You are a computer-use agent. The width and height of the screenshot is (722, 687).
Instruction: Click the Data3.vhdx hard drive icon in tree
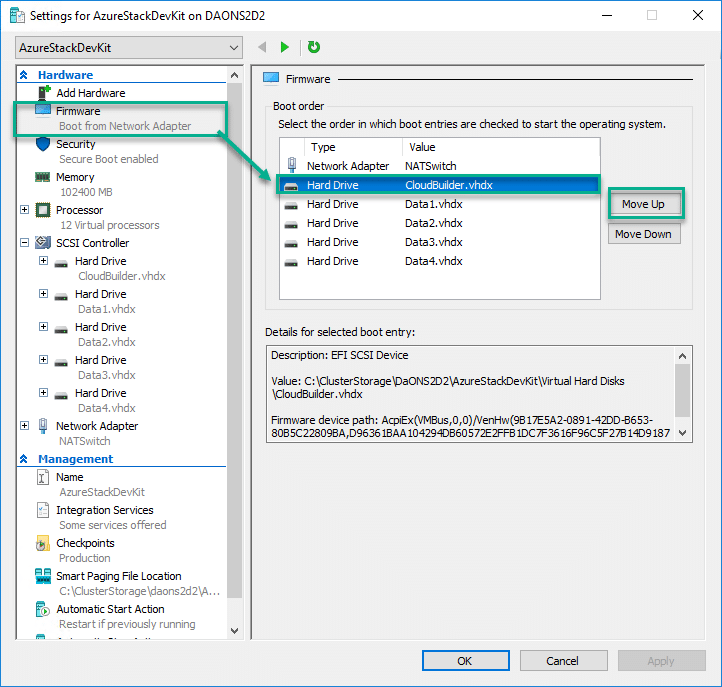[x=61, y=363]
